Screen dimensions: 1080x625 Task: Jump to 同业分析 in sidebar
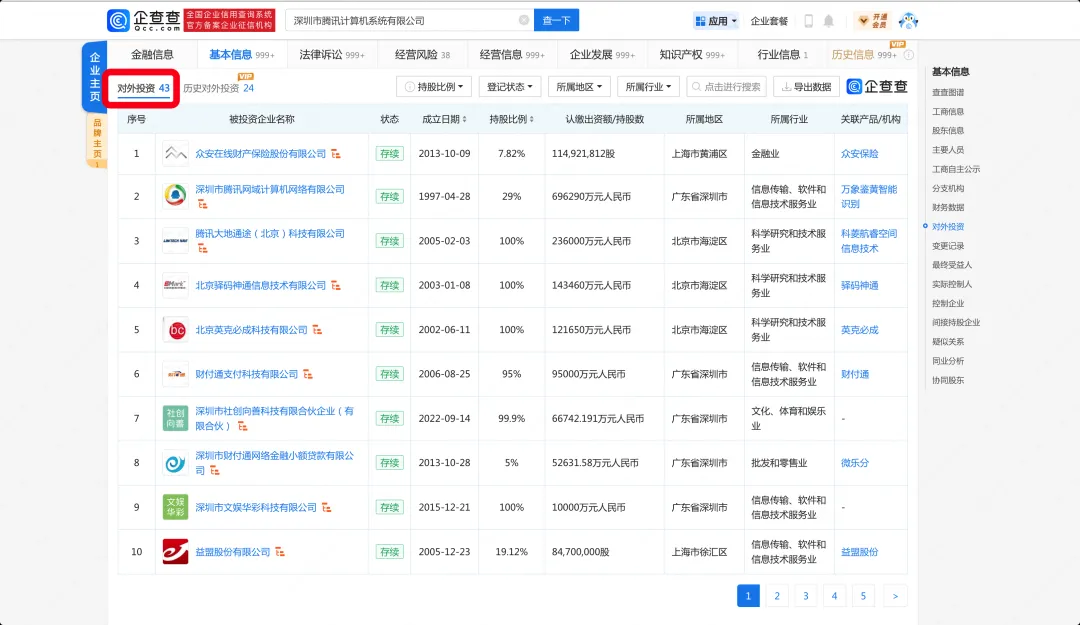coord(948,361)
